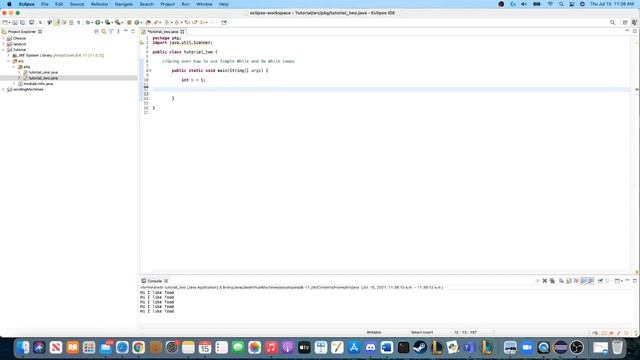Click the 'Writable' status bar entry
This screenshot has width=640, height=360.
pos(373,332)
